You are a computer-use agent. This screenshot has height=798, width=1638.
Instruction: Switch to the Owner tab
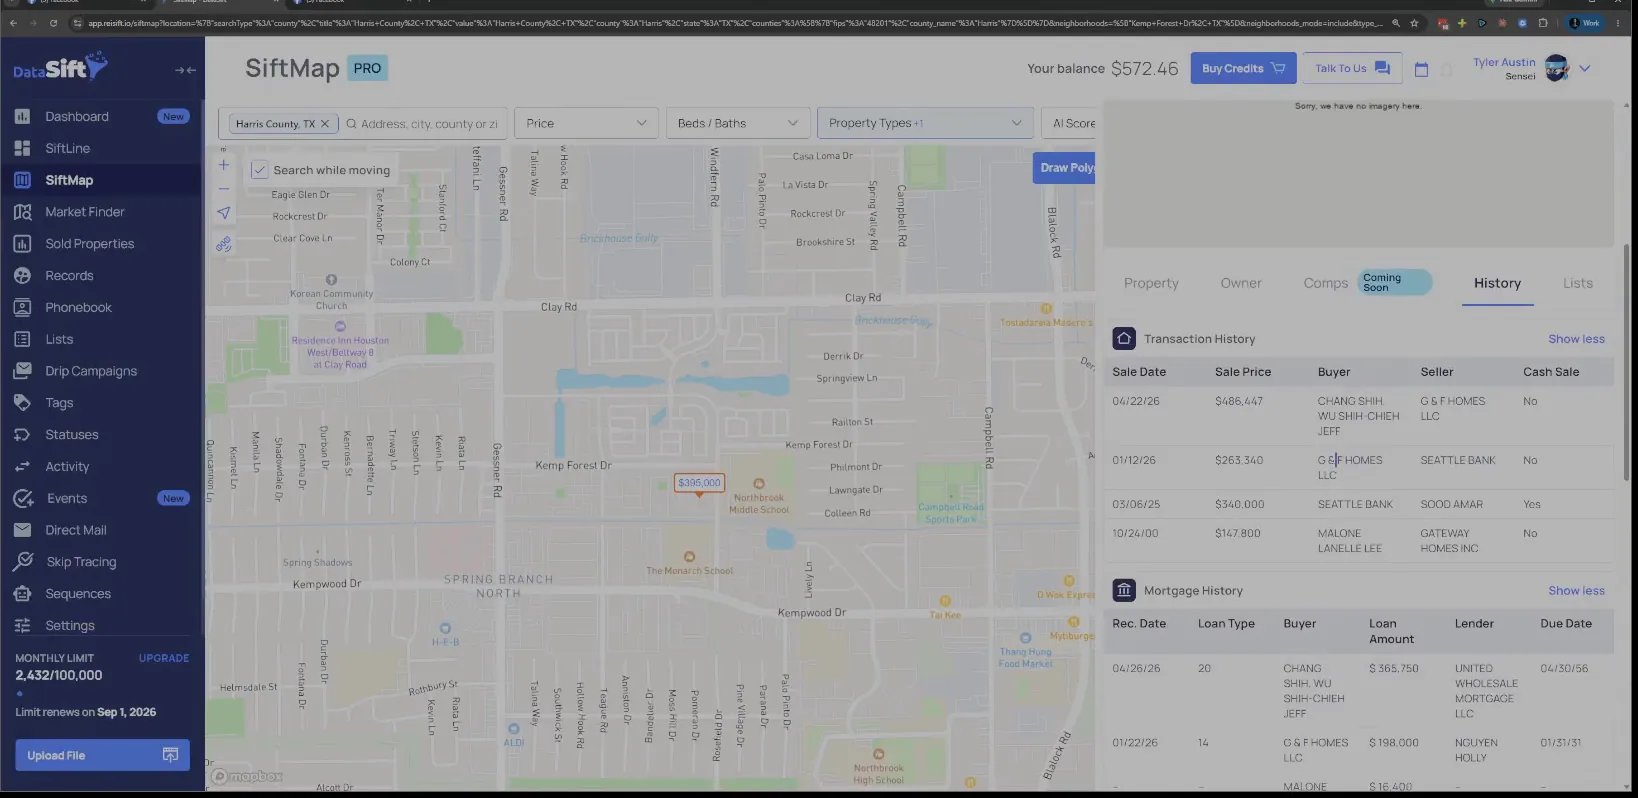(x=1241, y=283)
